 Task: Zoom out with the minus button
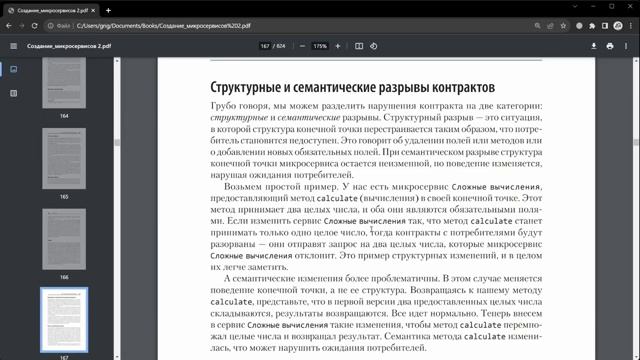(x=302, y=46)
